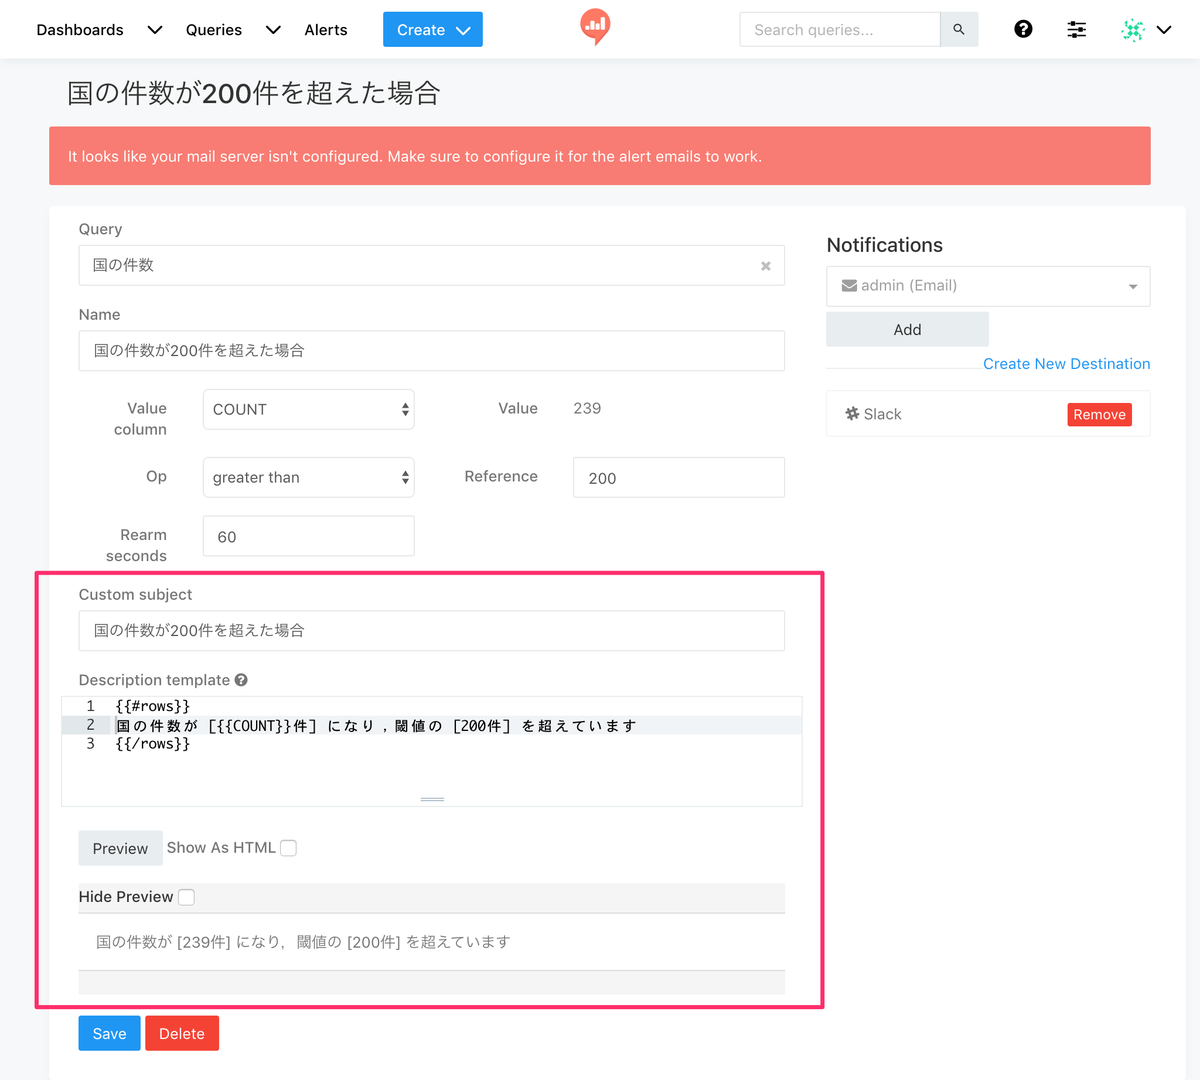Click the mail server warning banner text
Image resolution: width=1200 pixels, height=1080 pixels.
coord(415,156)
